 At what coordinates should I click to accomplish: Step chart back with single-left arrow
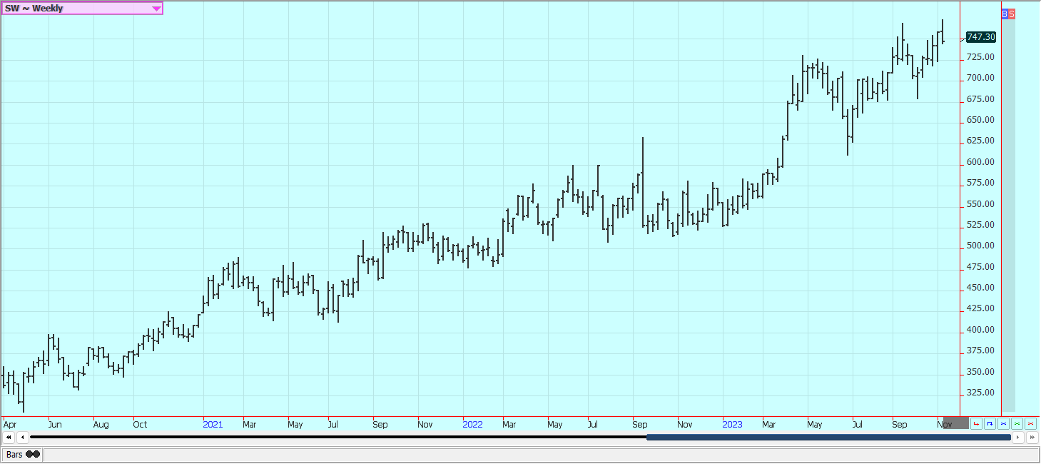[x=22, y=437]
